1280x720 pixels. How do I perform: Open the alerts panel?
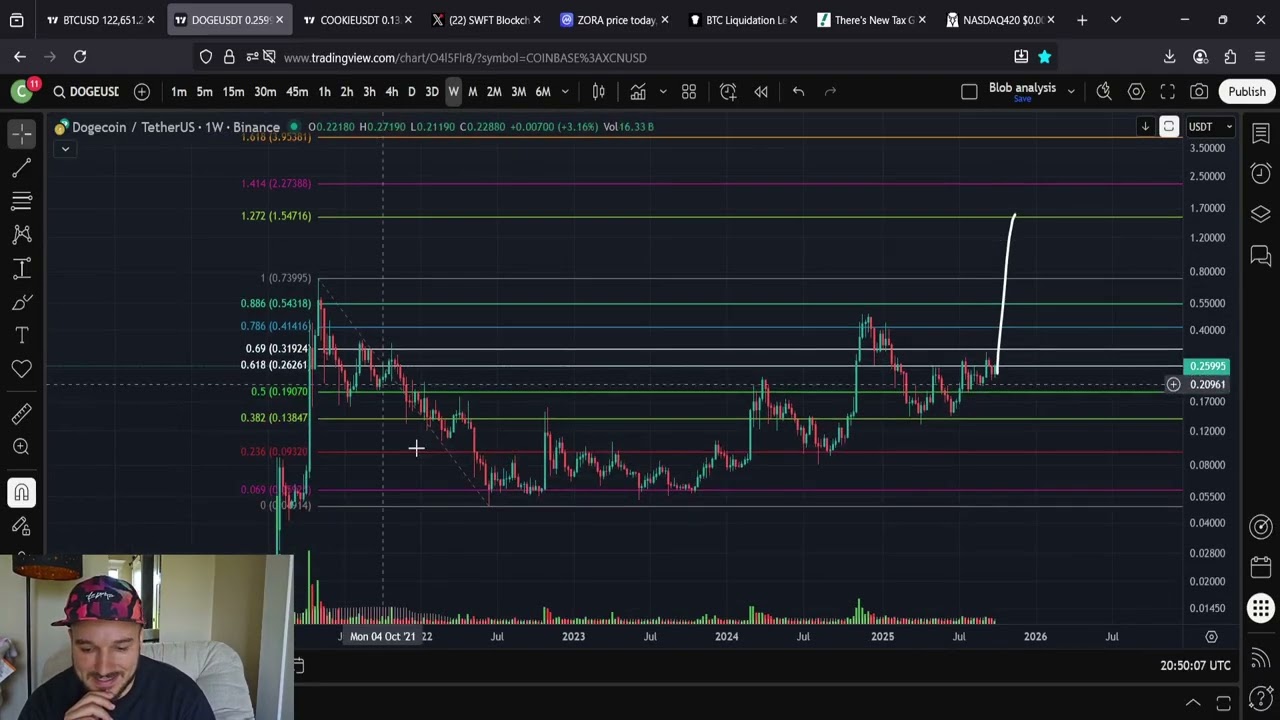click(x=1260, y=174)
